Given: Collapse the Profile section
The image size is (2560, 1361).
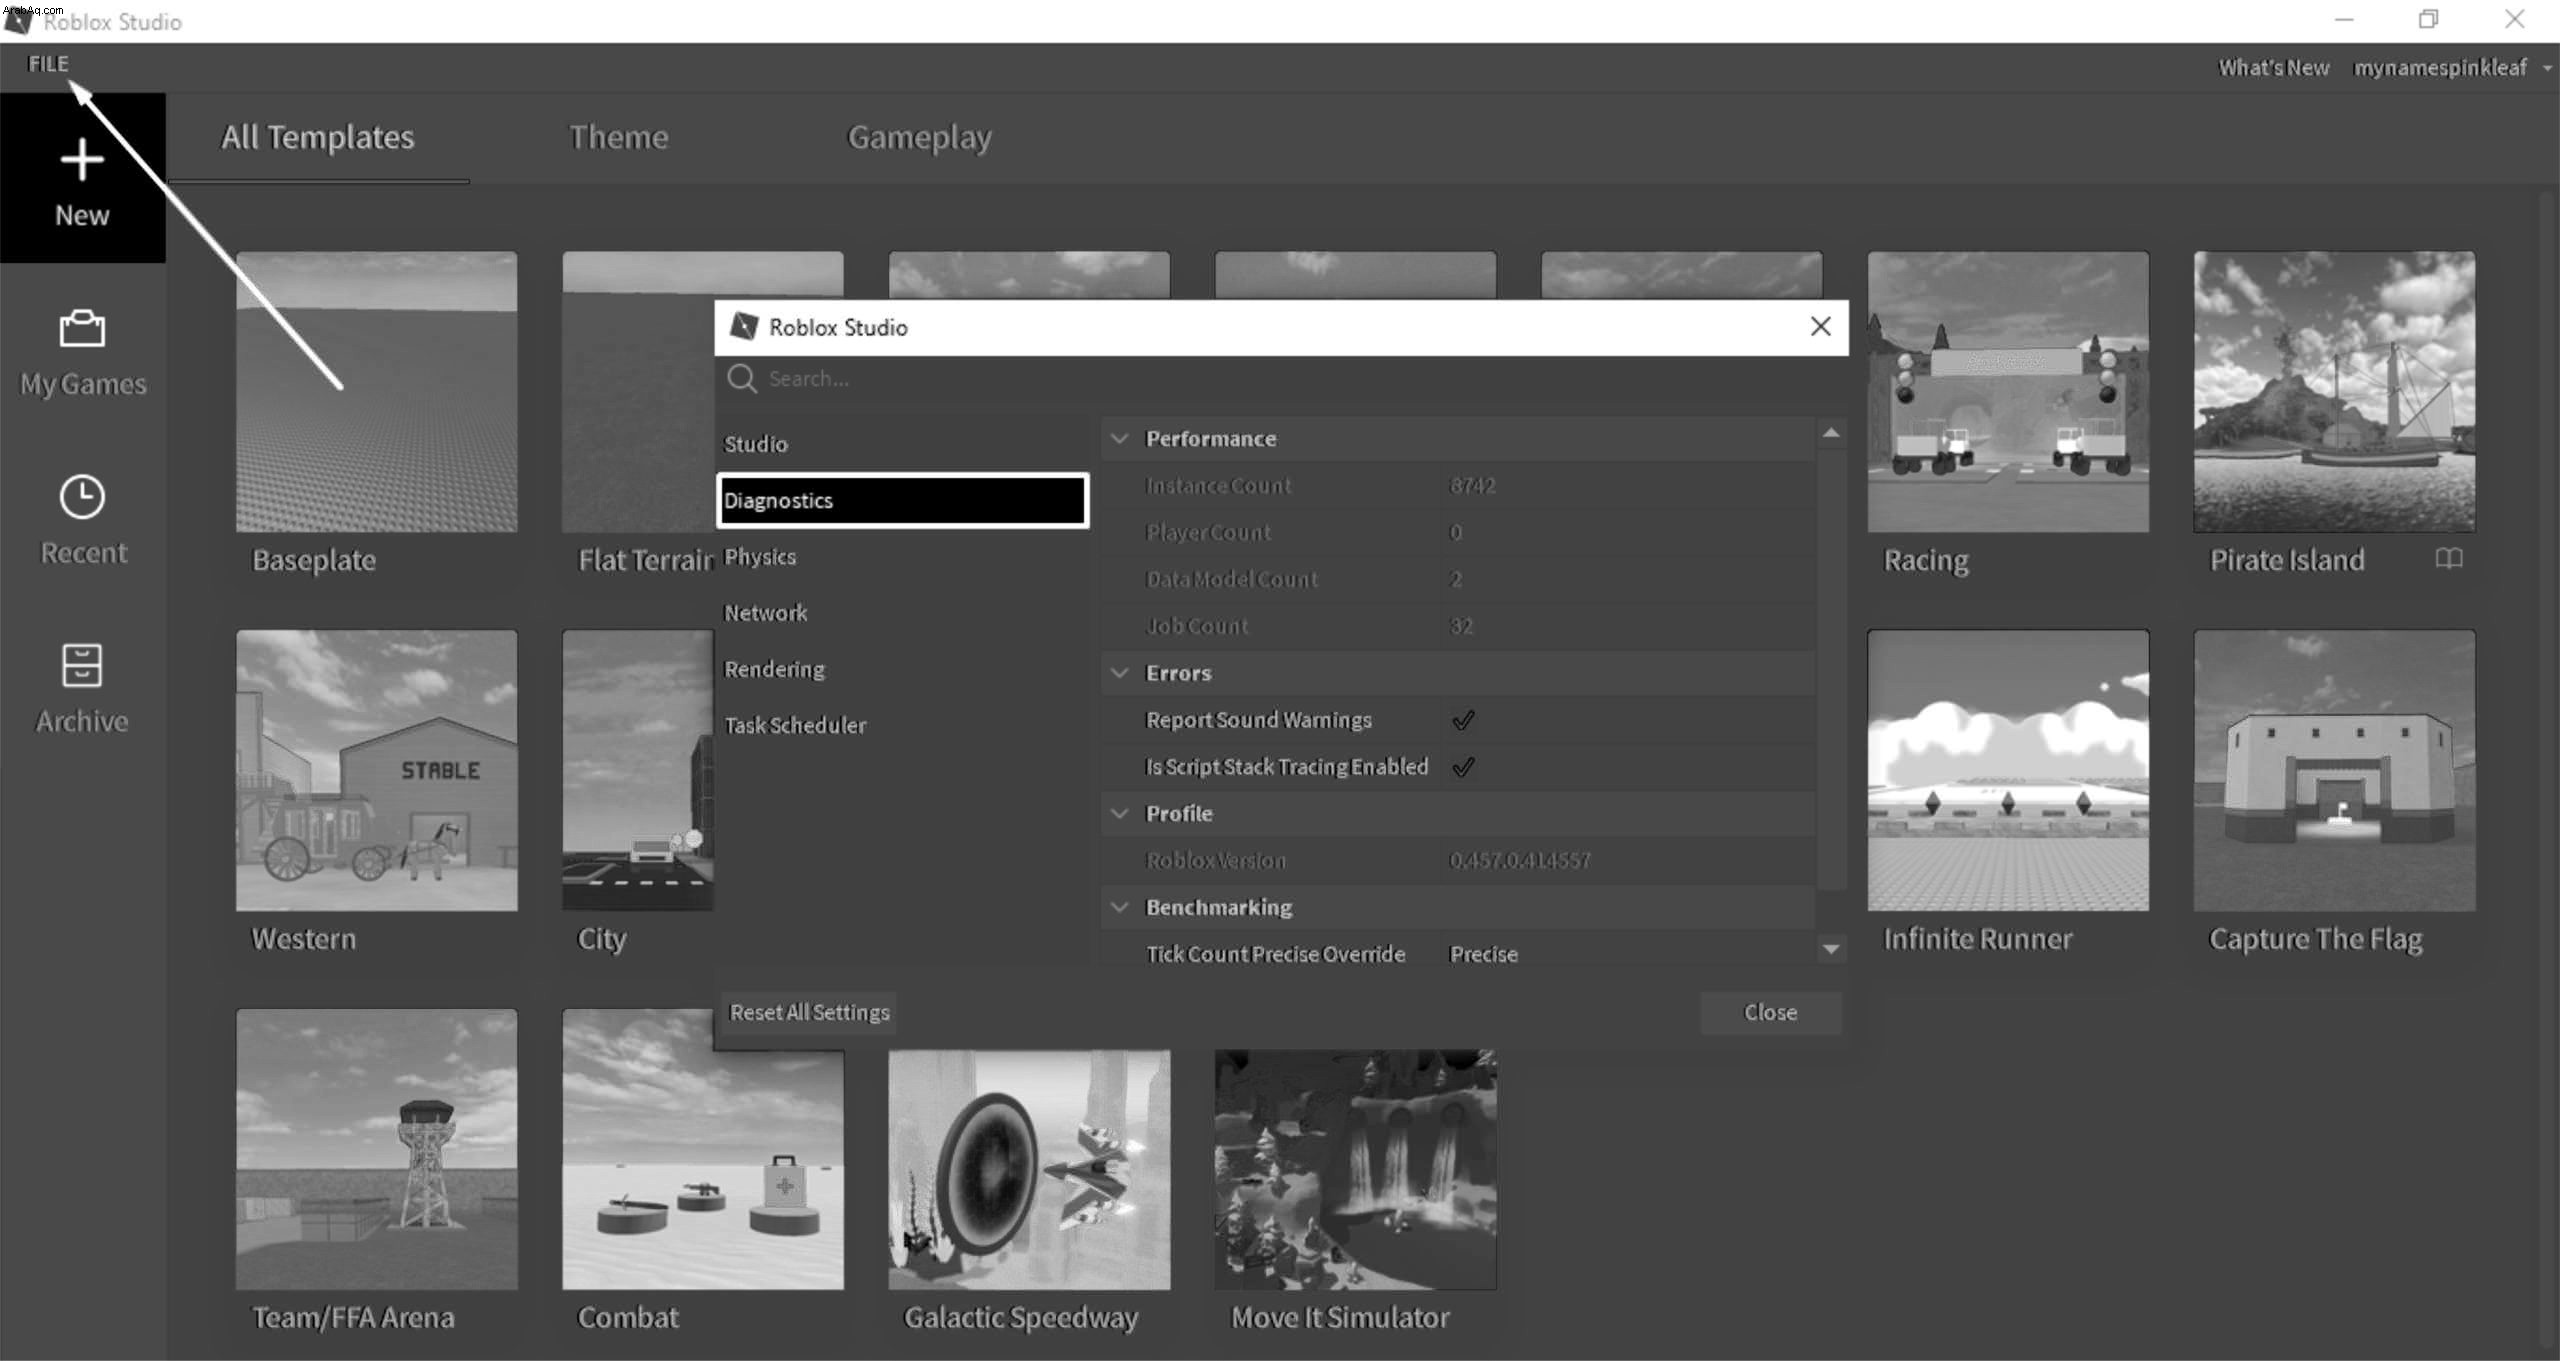Looking at the screenshot, I should (x=1120, y=814).
